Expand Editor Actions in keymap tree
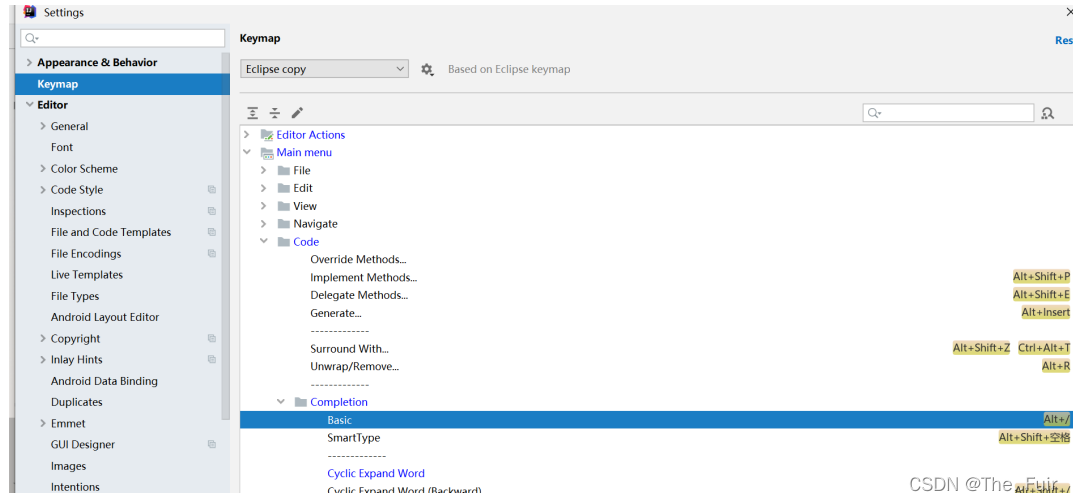Viewport: 1073px width, 501px height. tap(247, 135)
